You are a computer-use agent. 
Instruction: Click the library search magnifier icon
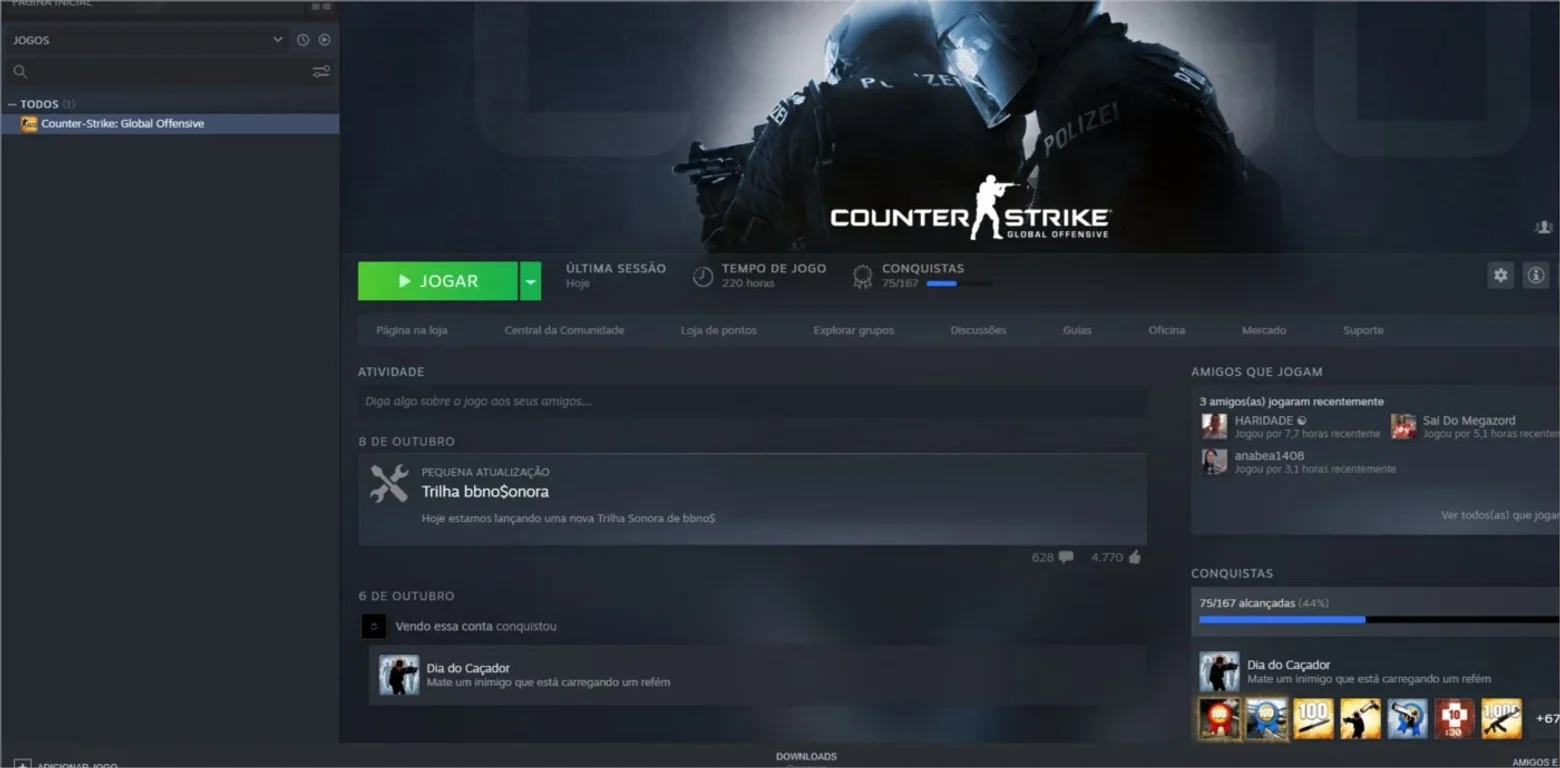(20, 72)
